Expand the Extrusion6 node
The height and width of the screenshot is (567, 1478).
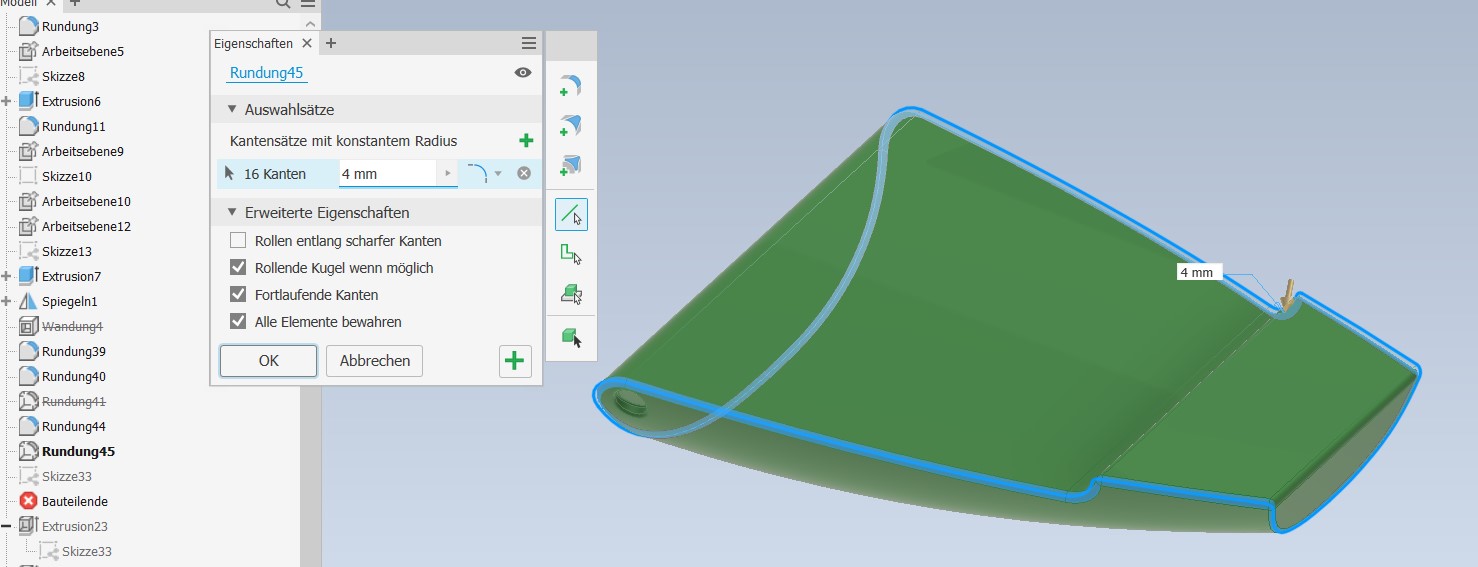click(7, 101)
